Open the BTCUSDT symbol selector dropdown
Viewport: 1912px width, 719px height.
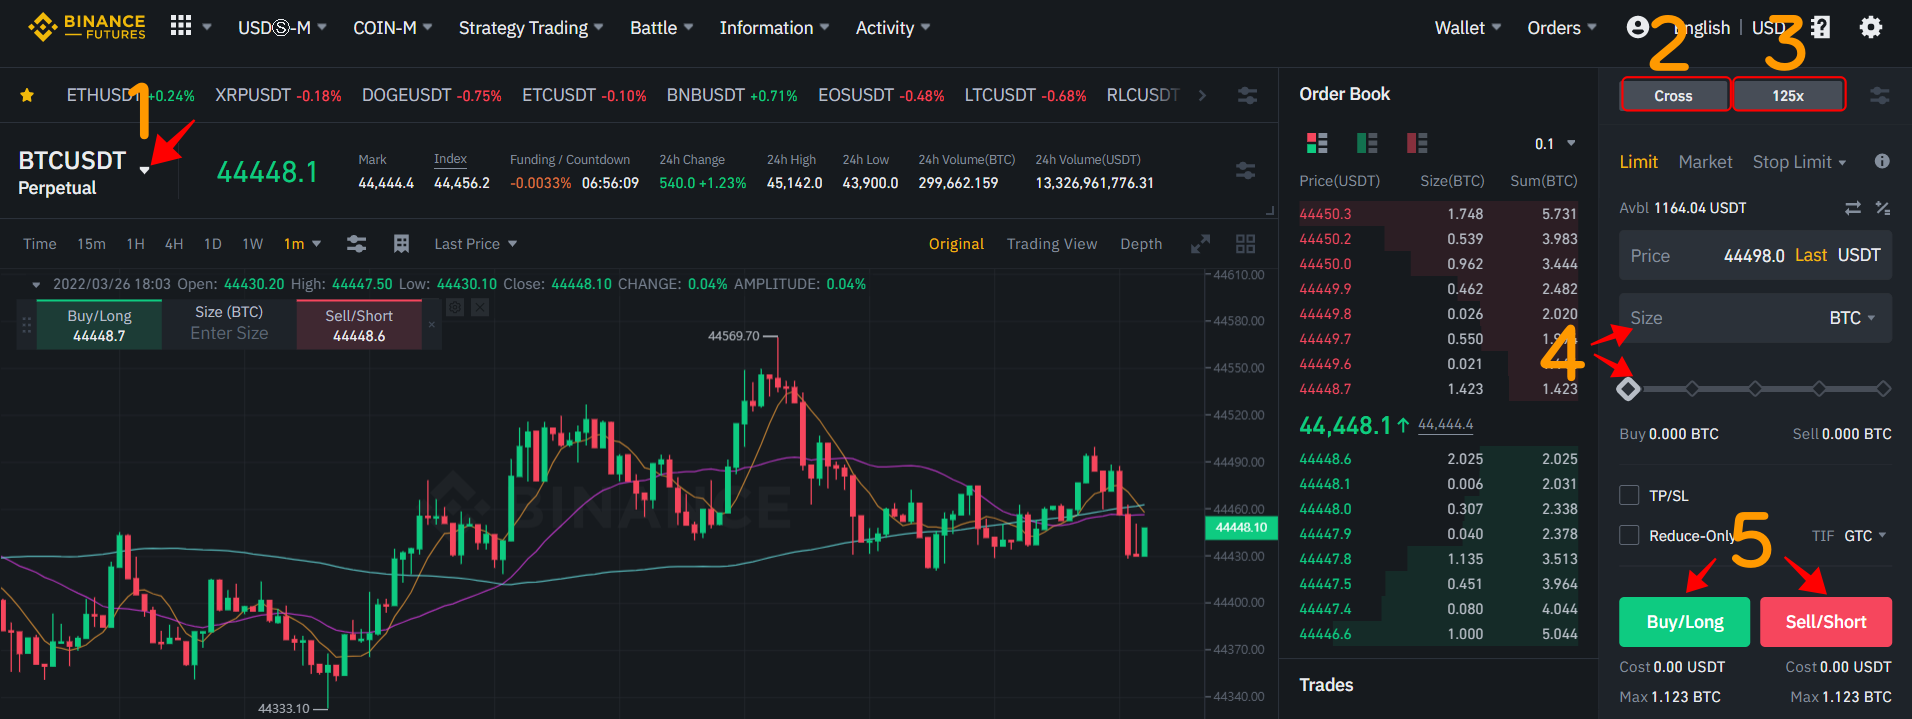point(145,170)
